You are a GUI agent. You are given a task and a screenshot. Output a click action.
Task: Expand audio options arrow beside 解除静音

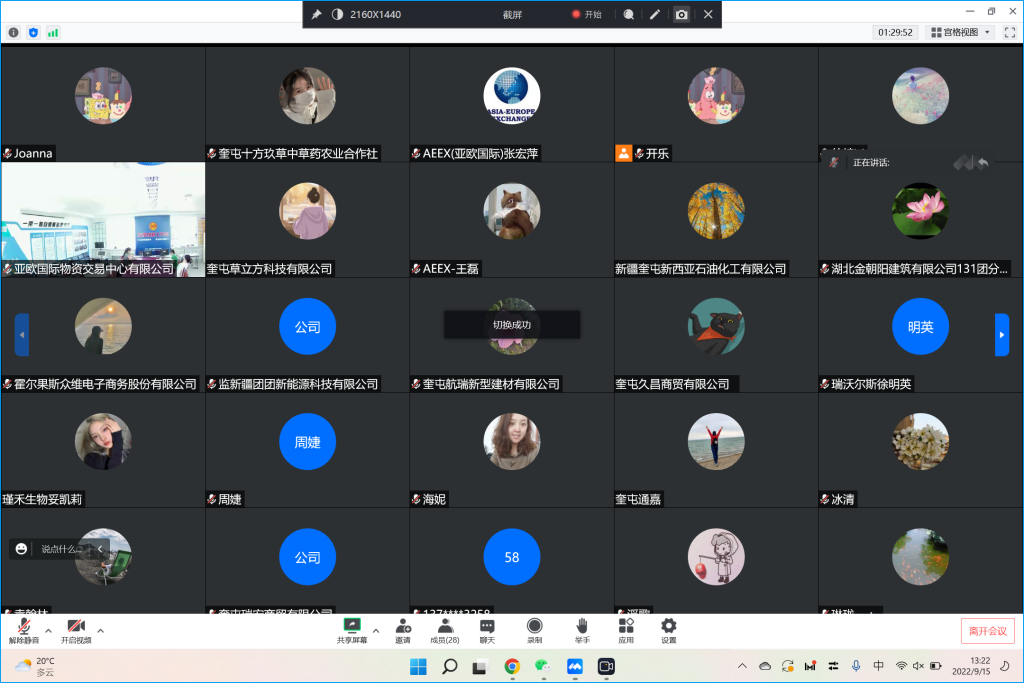(x=47, y=631)
